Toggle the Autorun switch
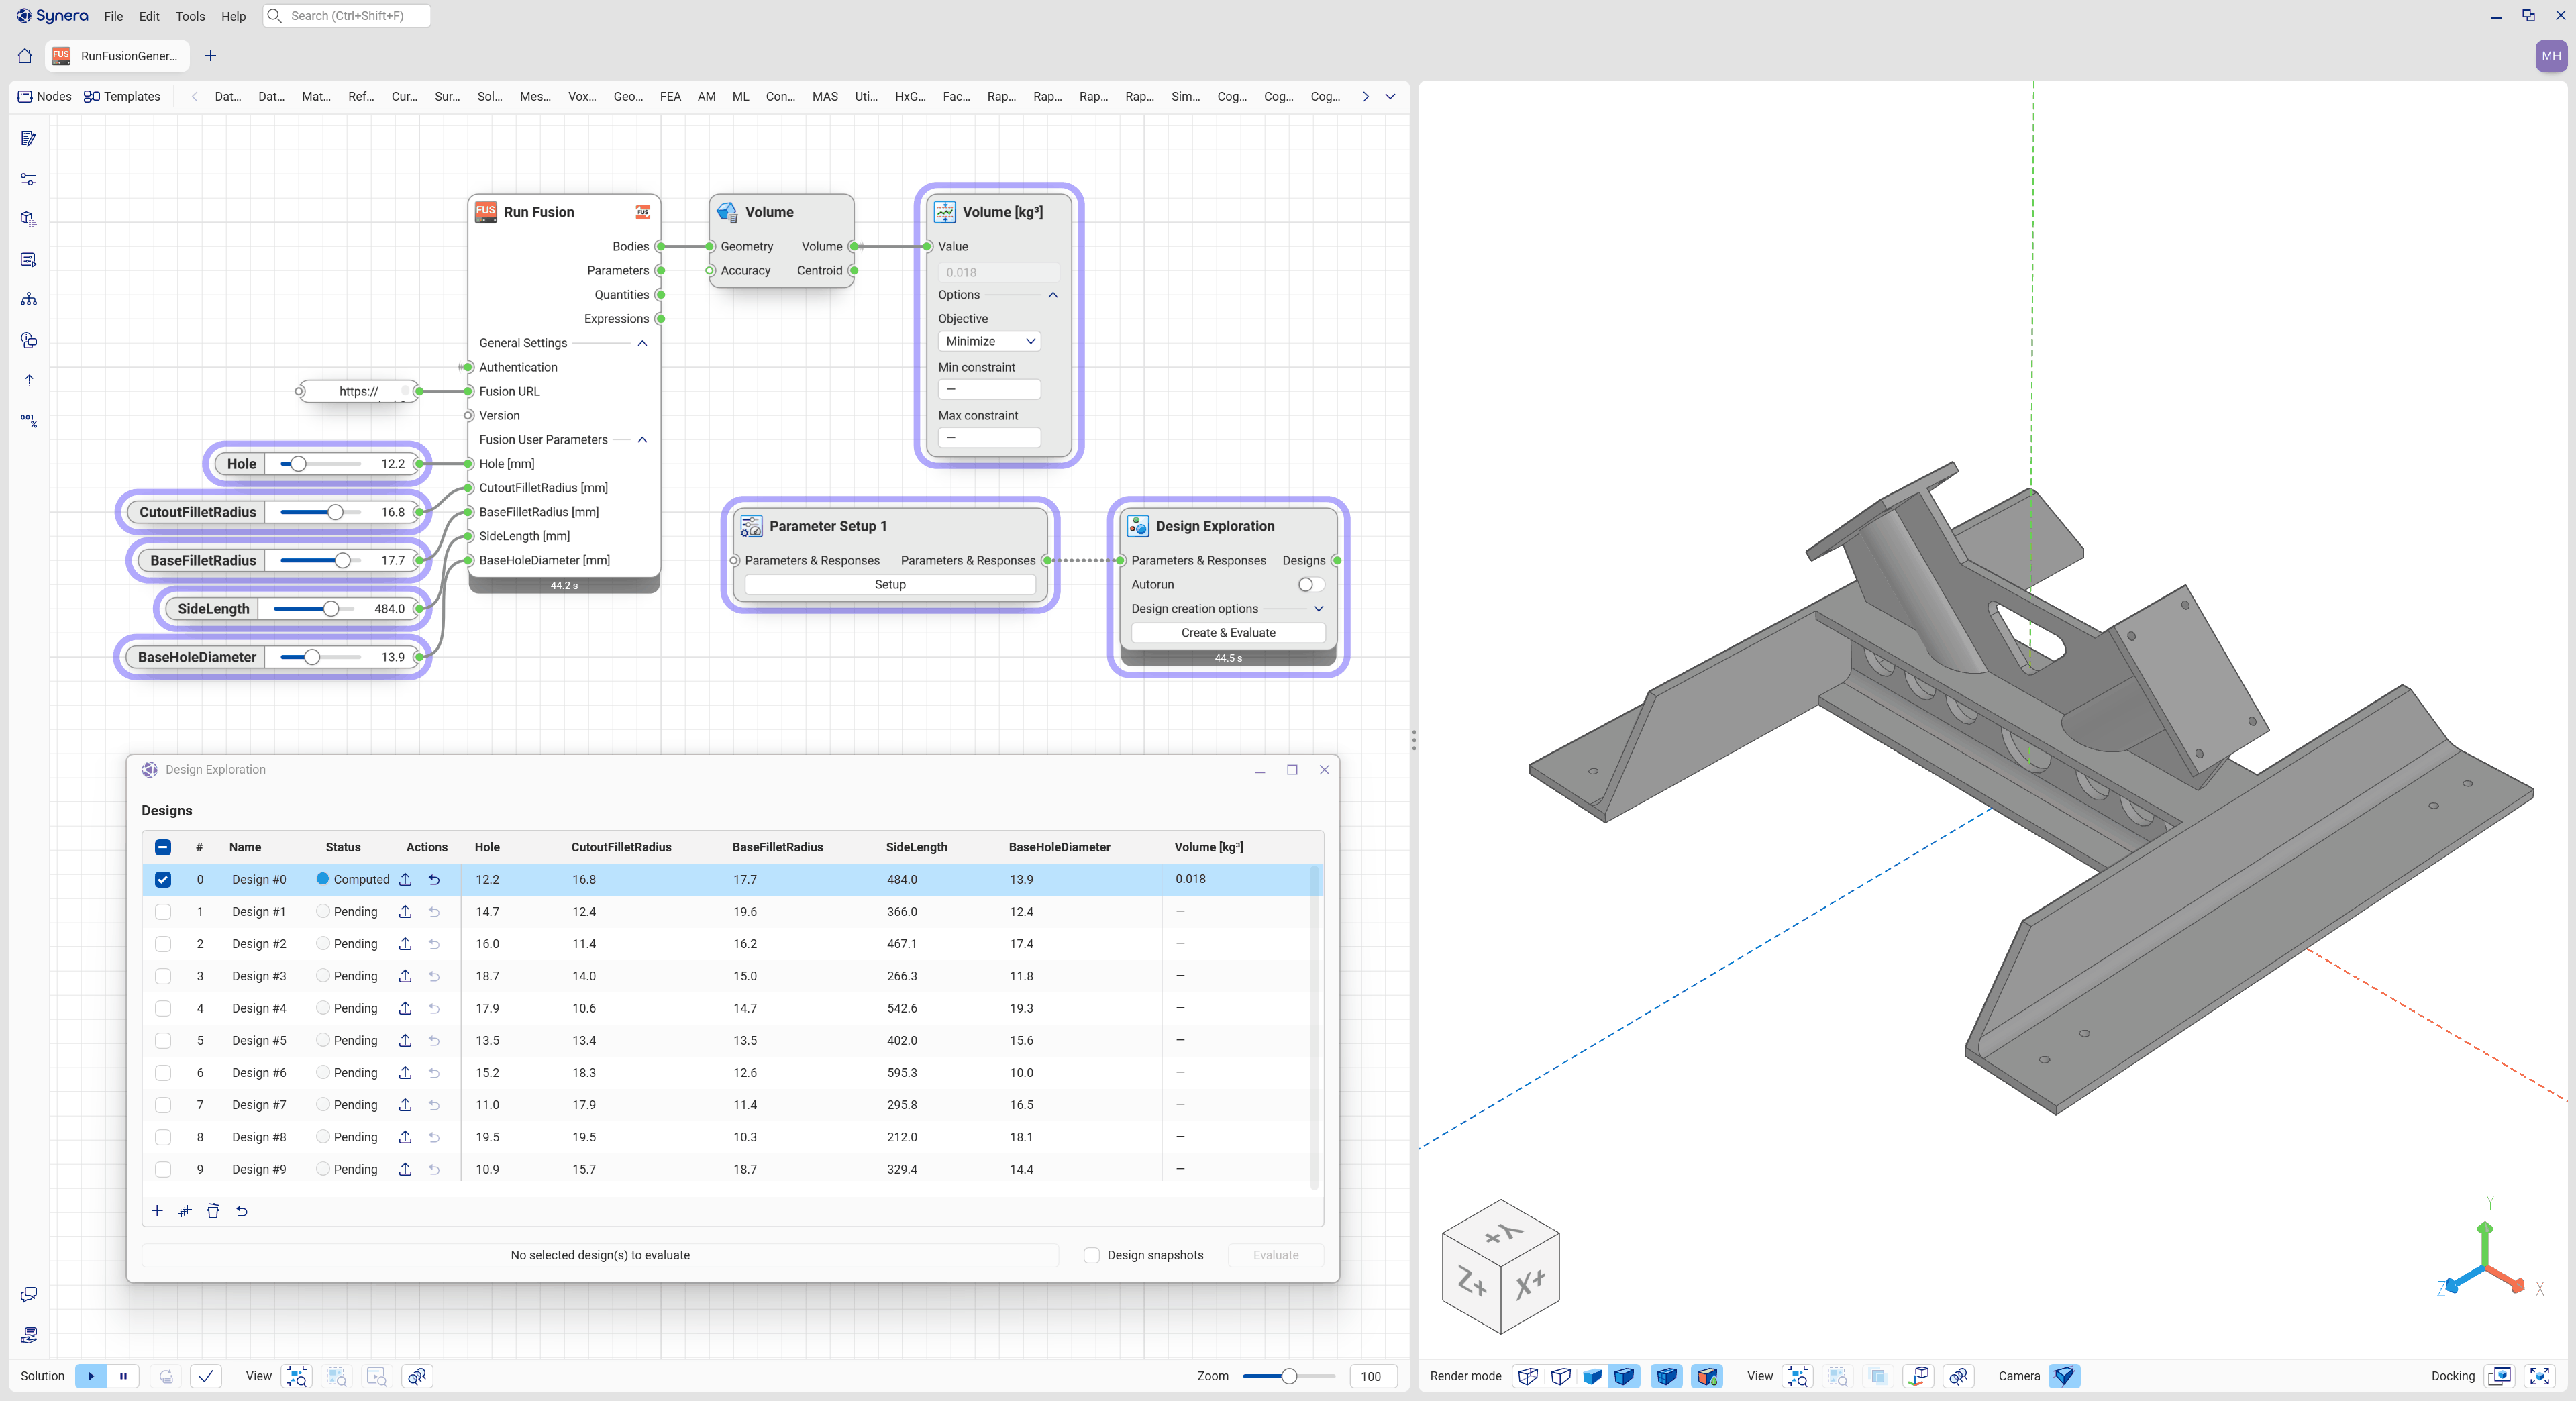 (x=1310, y=585)
